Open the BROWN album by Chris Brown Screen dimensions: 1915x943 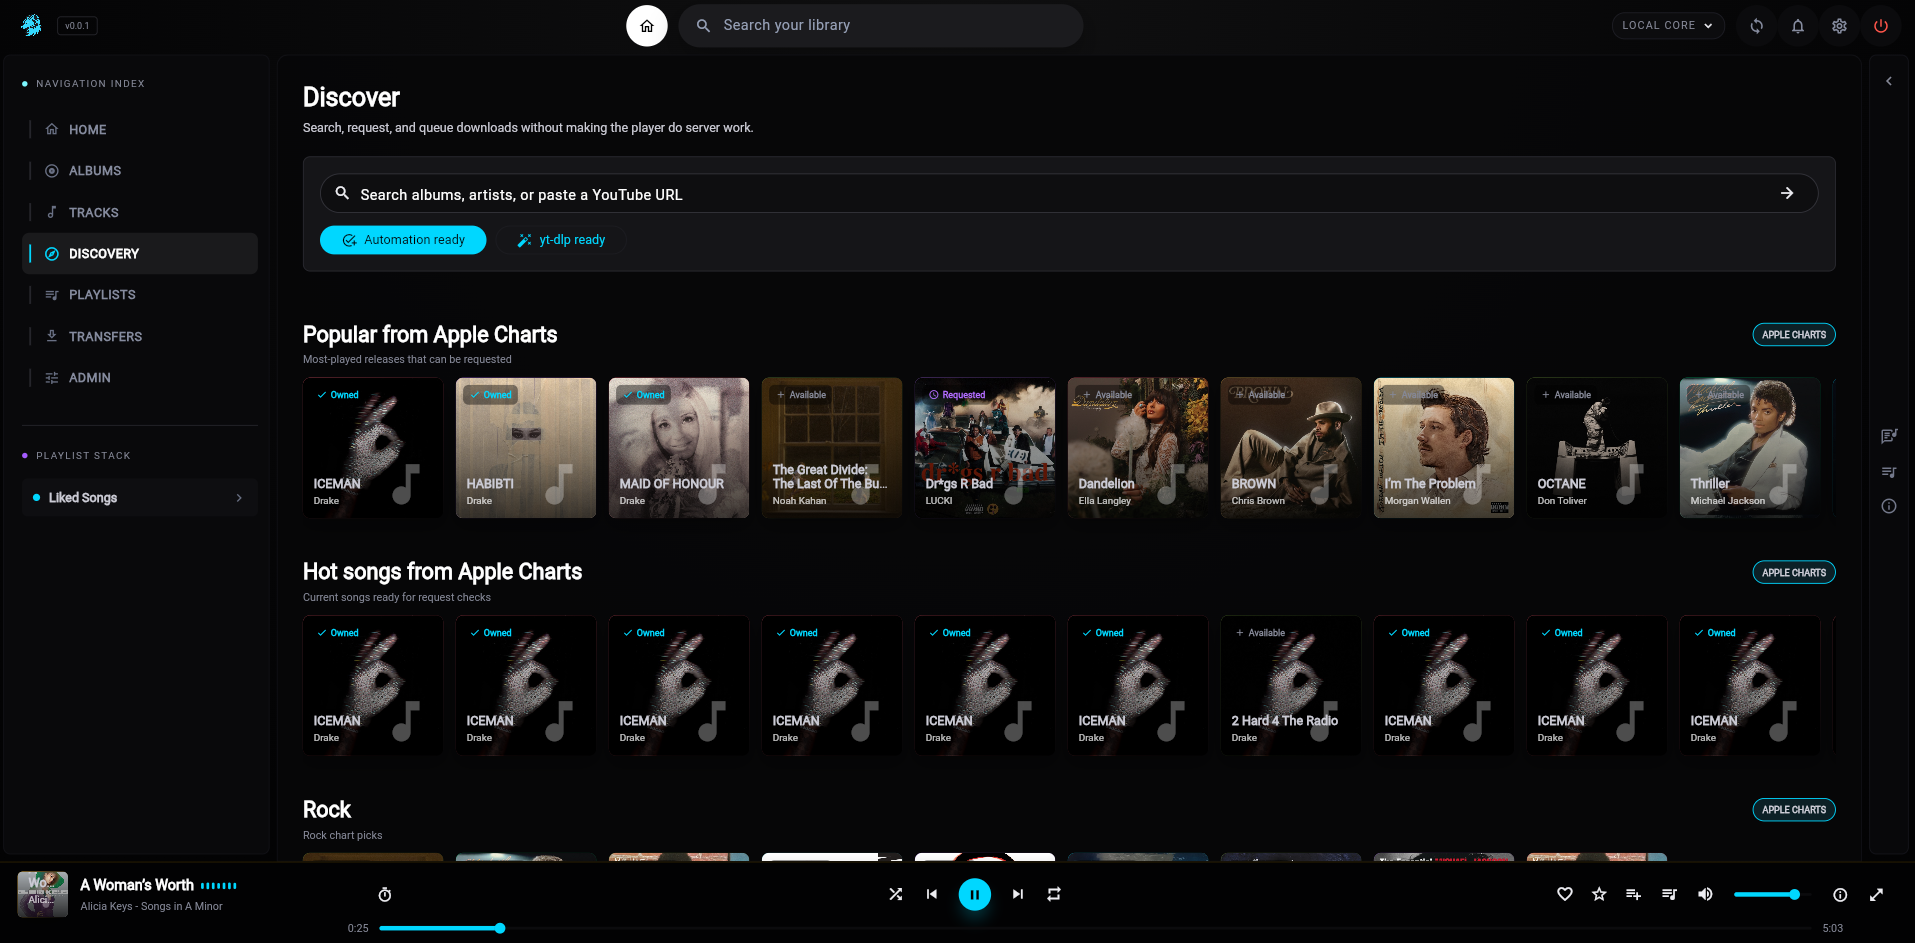(1291, 448)
